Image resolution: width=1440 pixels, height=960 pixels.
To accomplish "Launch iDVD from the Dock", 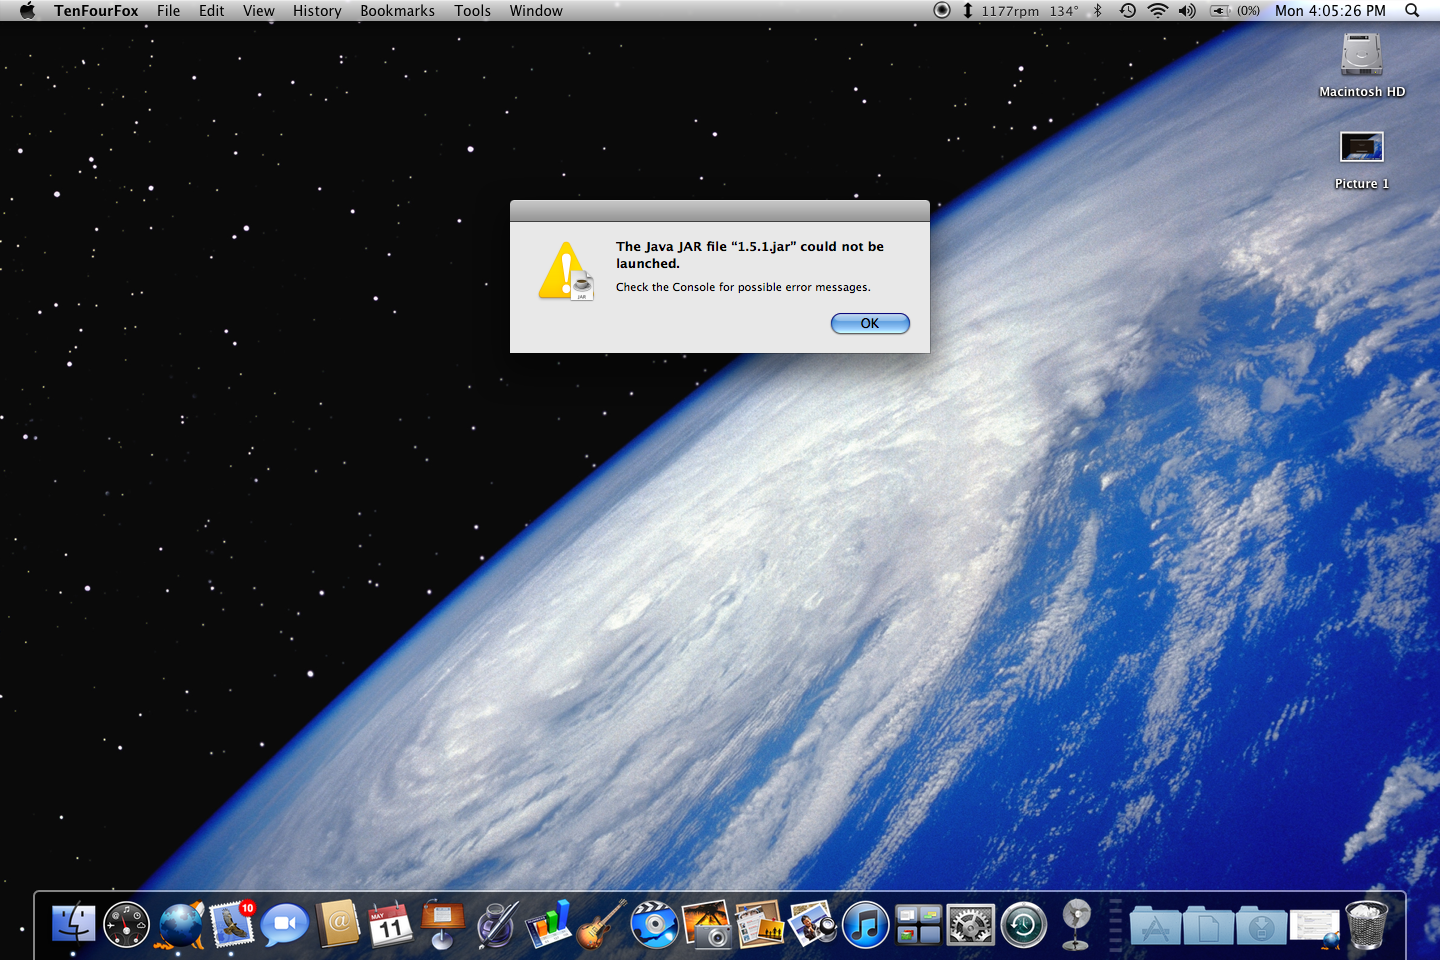I will [654, 924].
